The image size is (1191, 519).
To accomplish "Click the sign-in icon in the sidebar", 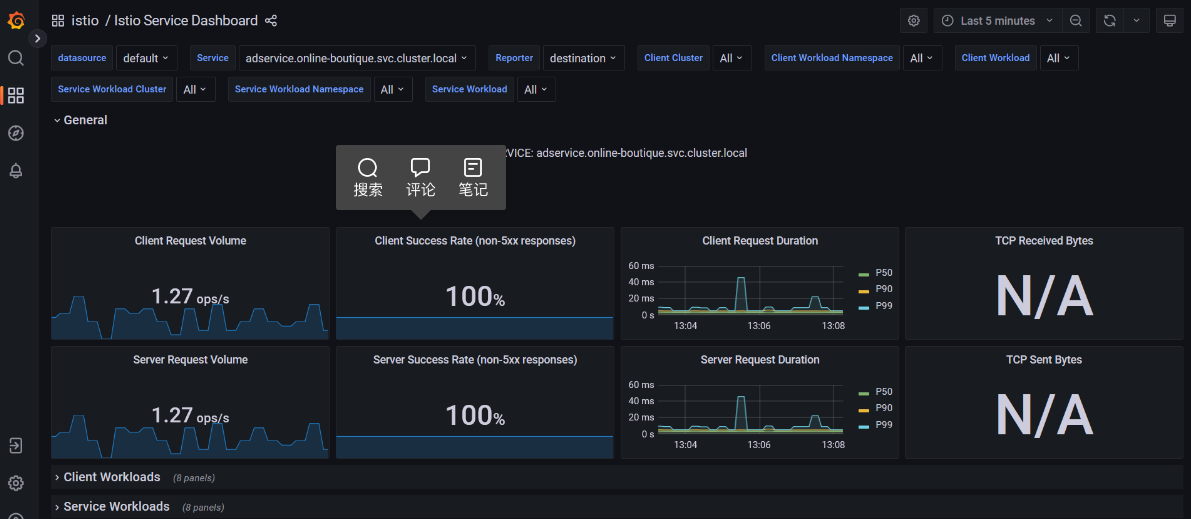I will [x=16, y=445].
